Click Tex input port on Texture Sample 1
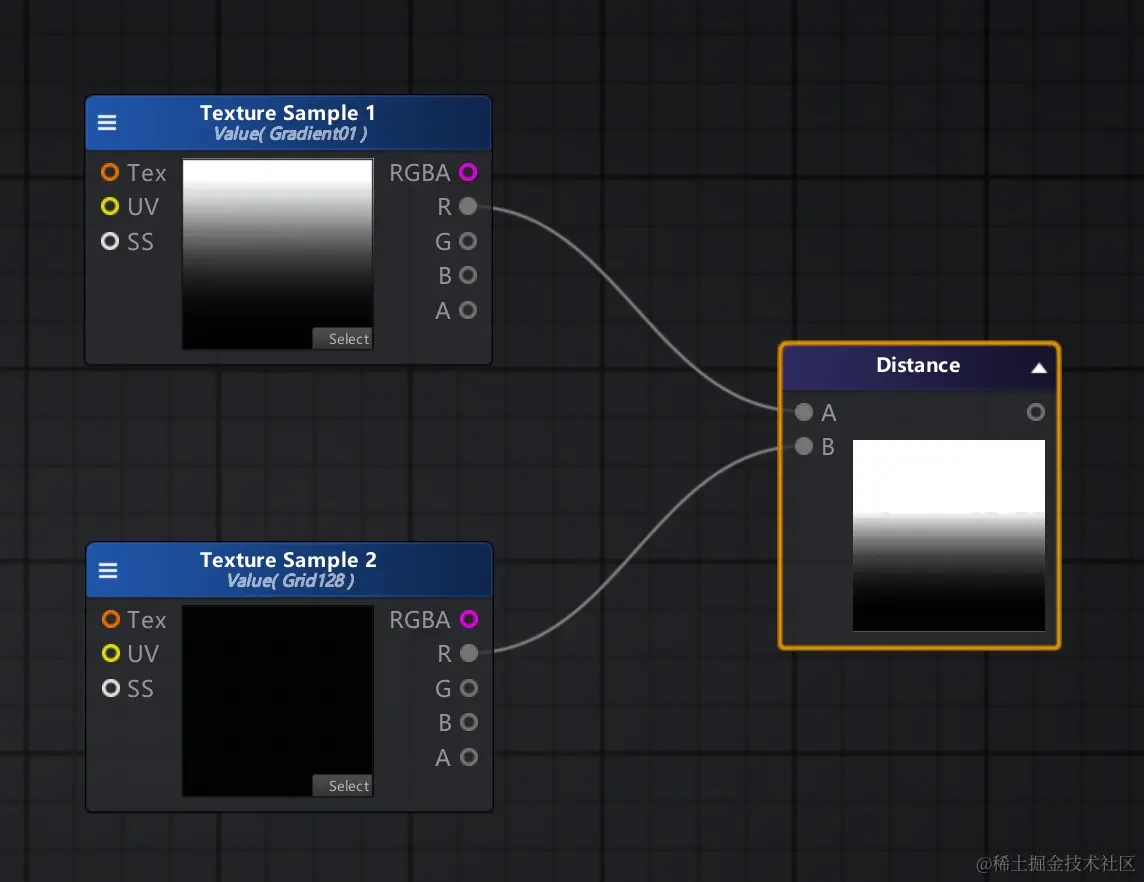 (x=110, y=172)
